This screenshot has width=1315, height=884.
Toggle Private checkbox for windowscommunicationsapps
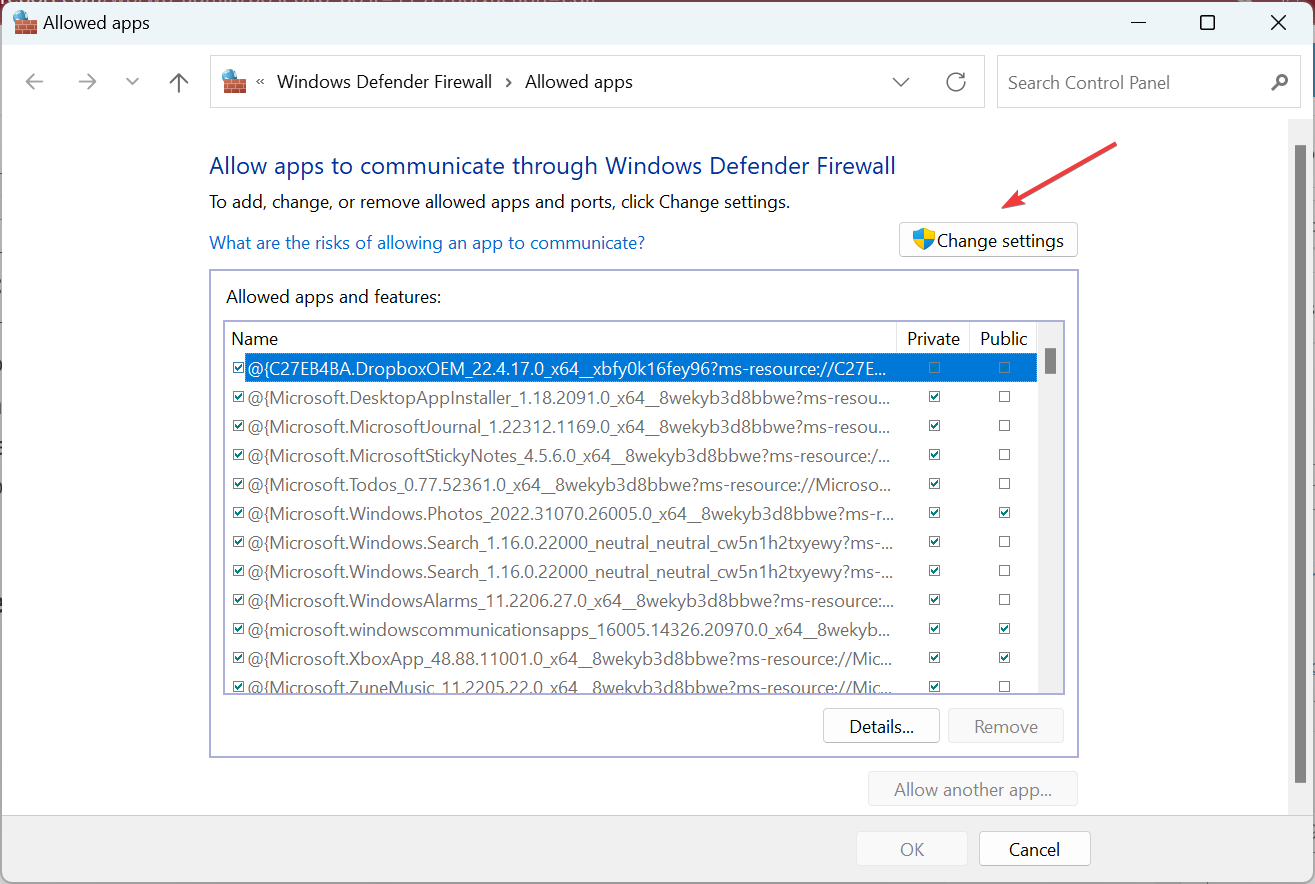click(x=934, y=629)
